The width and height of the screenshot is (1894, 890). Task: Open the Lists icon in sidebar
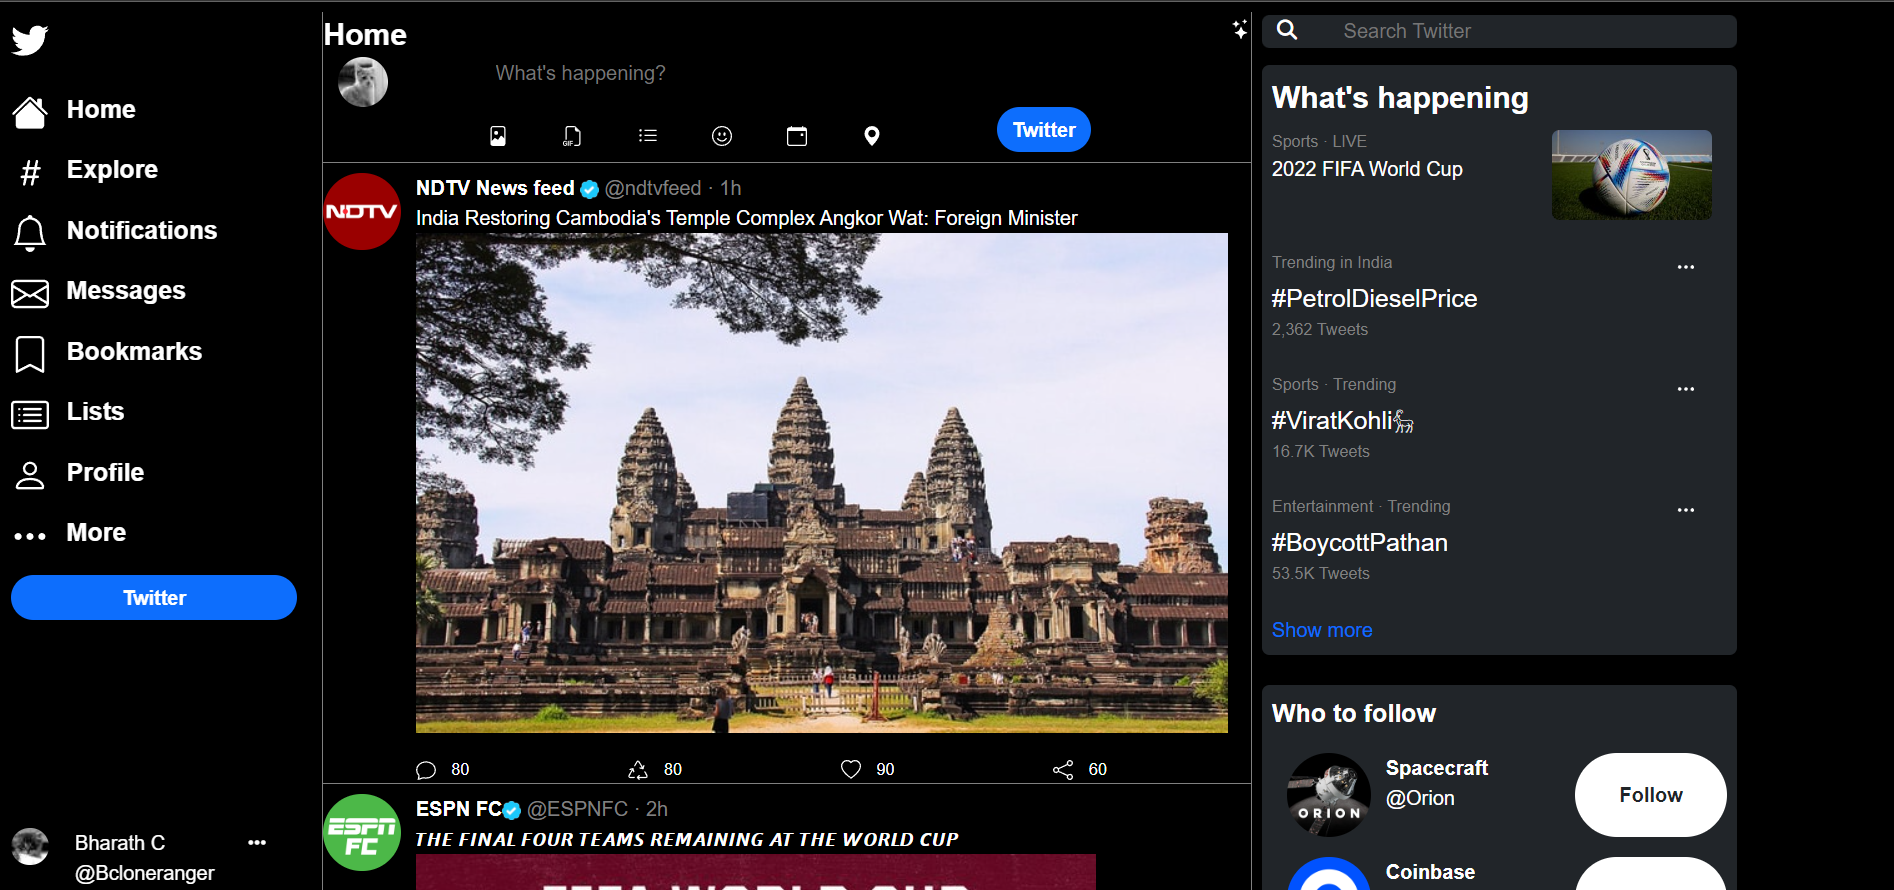coord(30,414)
